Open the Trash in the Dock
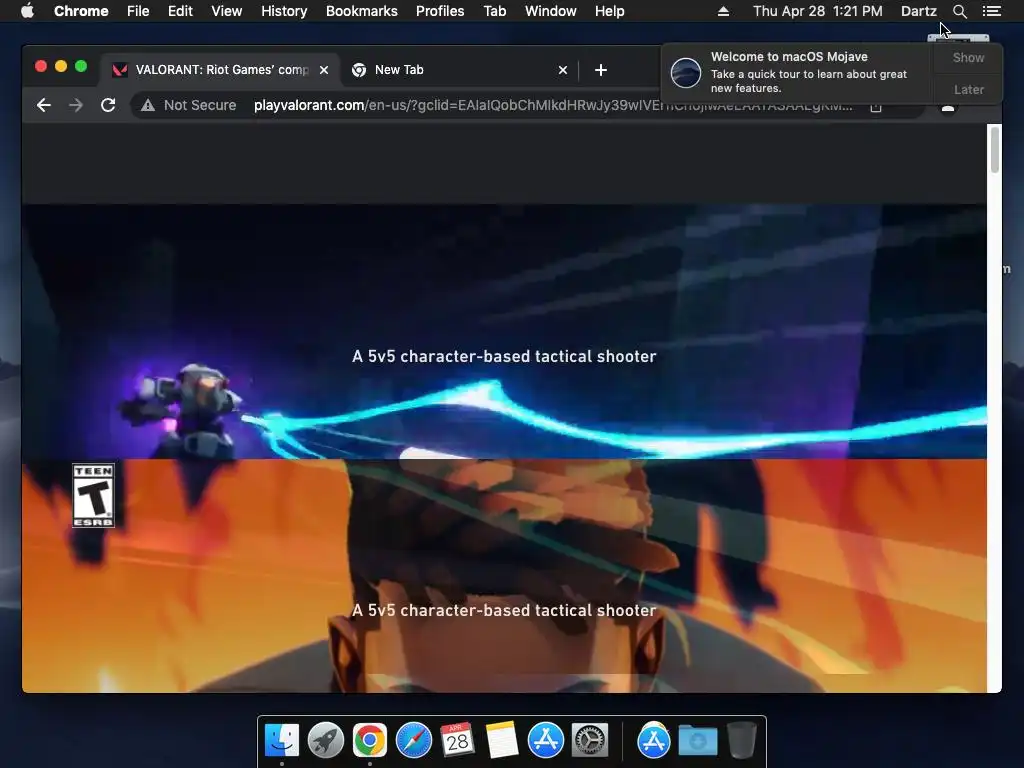Screen dimensions: 1024x768 pyautogui.click(x=742, y=741)
